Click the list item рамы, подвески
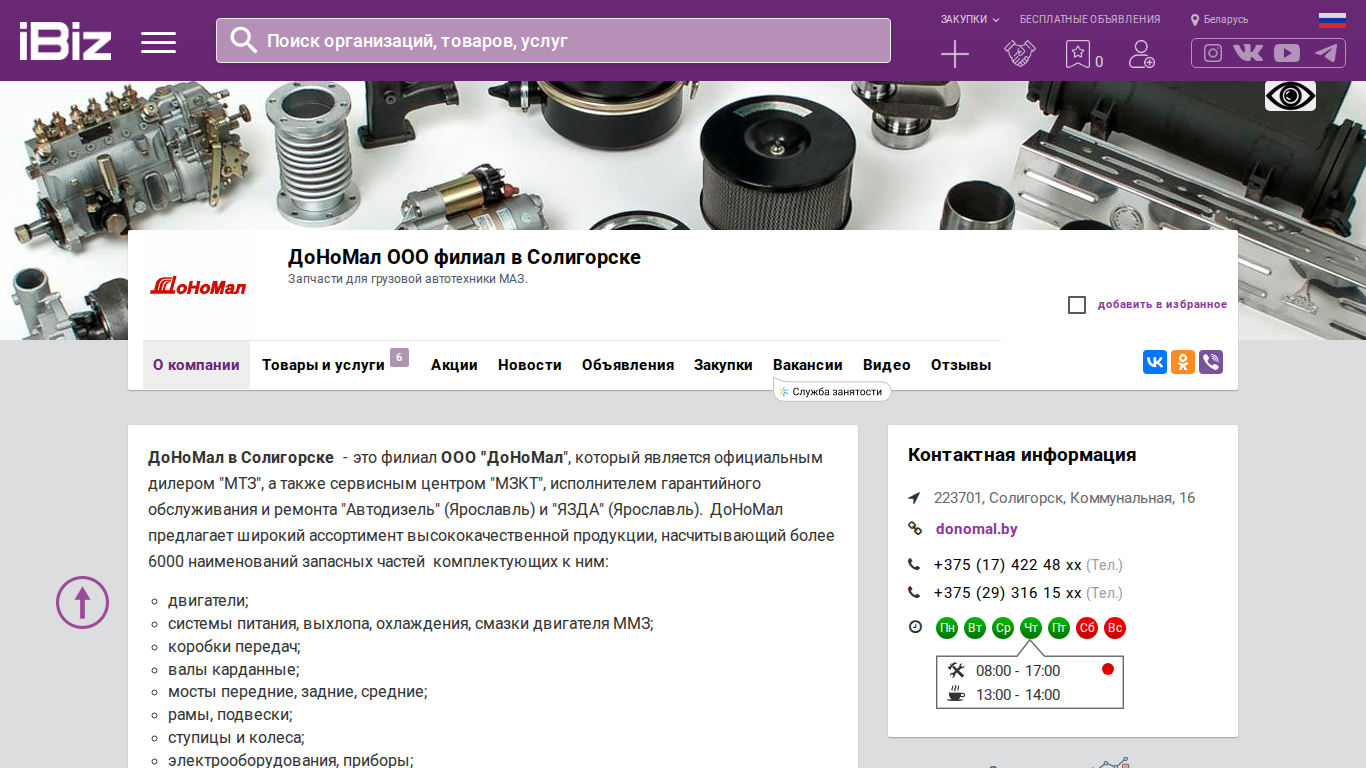 230,715
